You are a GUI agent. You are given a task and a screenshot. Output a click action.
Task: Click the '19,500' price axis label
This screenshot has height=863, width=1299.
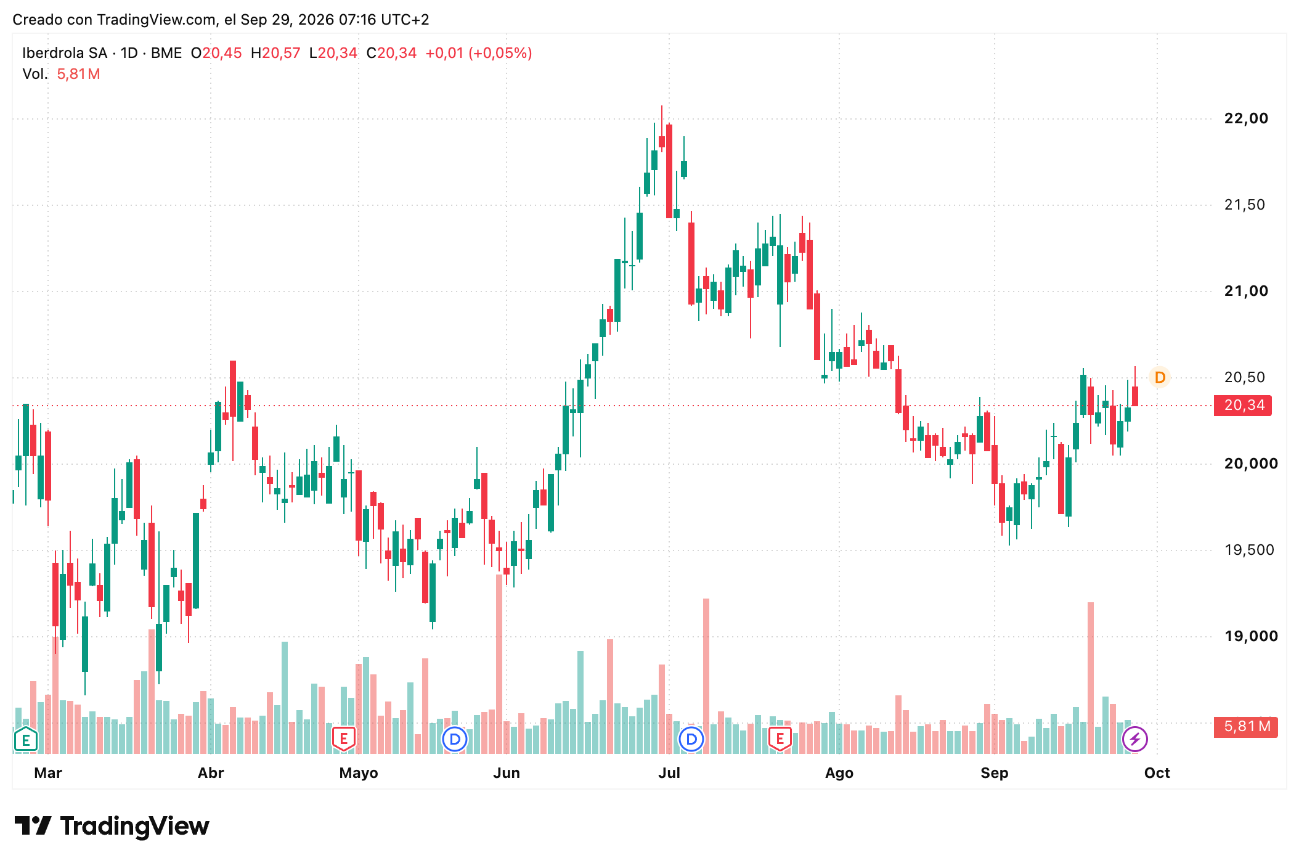pos(1250,550)
